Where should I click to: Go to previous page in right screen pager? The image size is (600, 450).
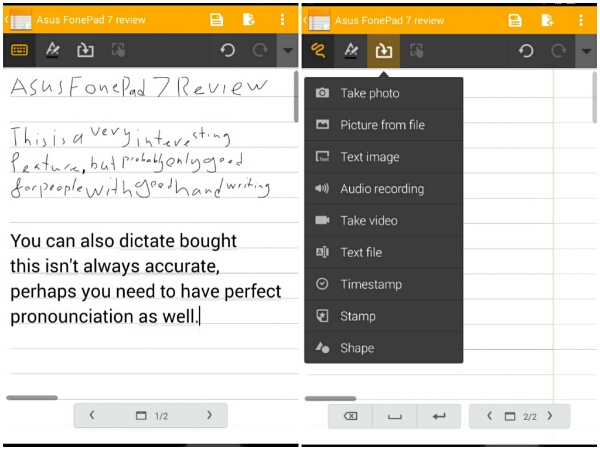489,416
